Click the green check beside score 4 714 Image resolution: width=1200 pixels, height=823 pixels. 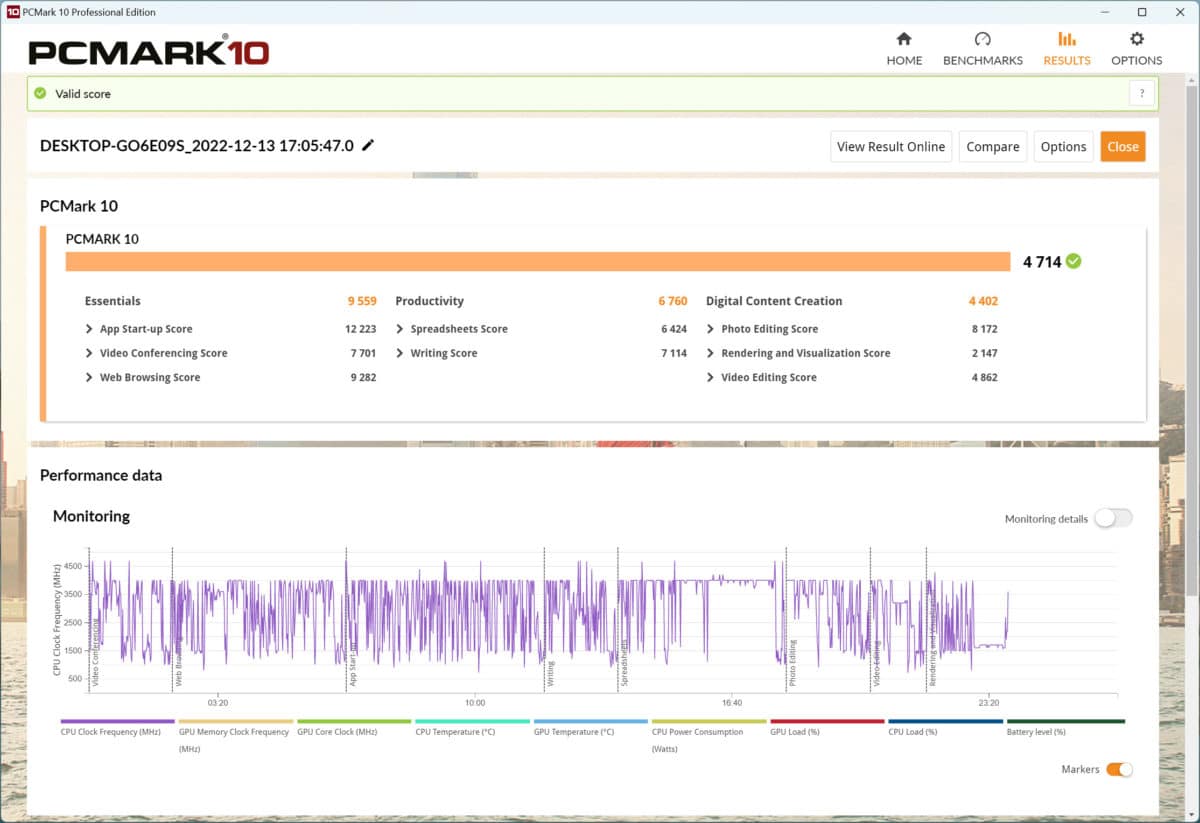(1073, 261)
